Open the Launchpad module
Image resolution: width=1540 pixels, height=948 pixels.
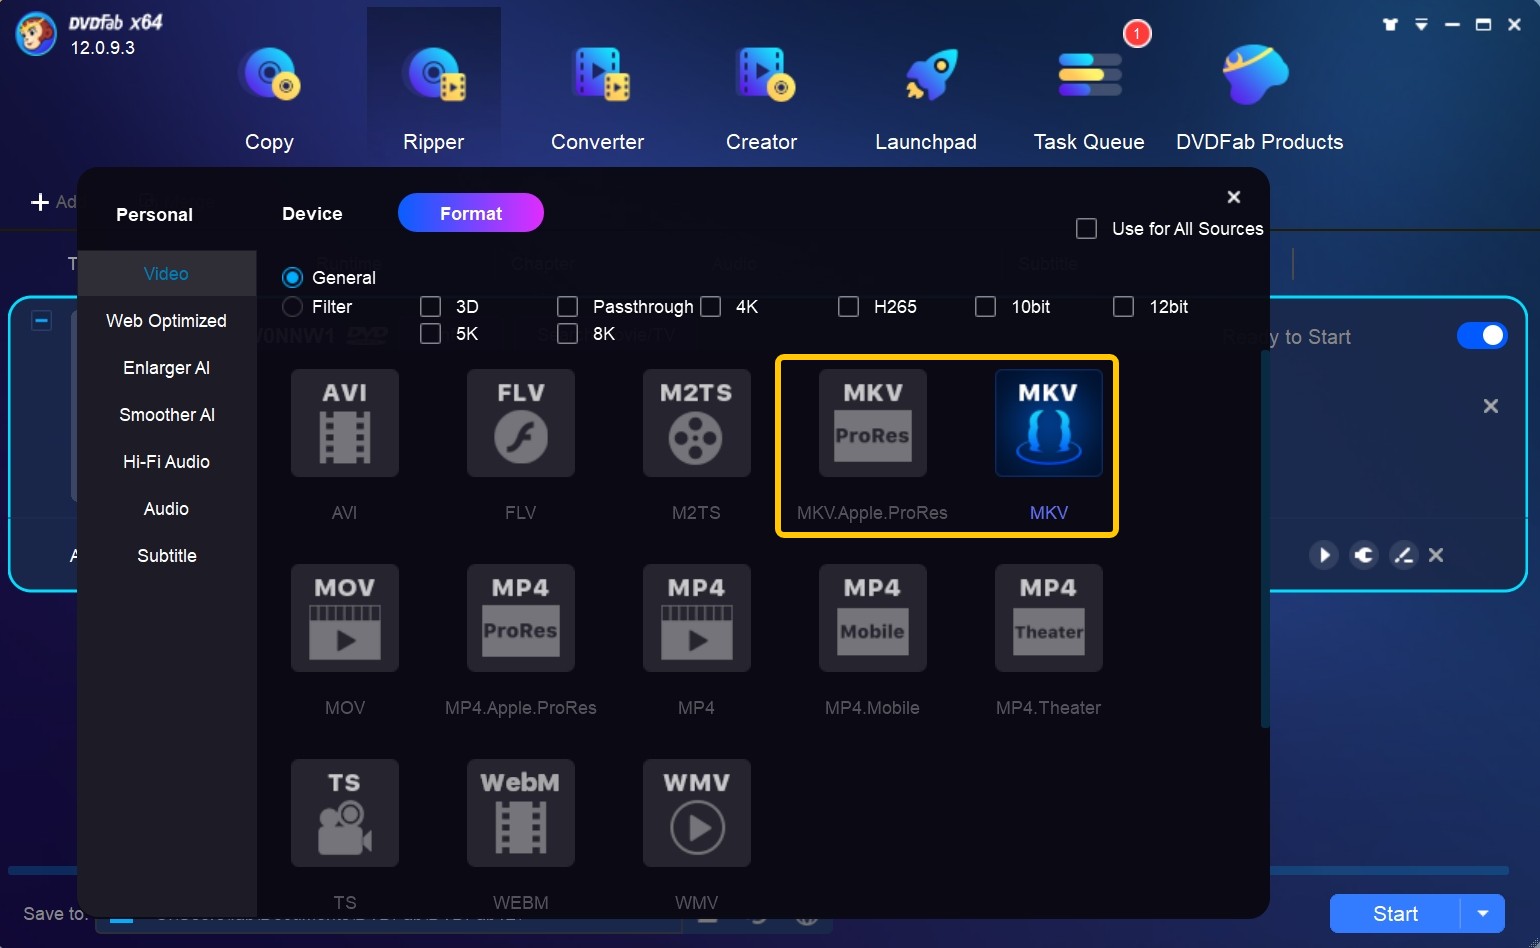[926, 98]
